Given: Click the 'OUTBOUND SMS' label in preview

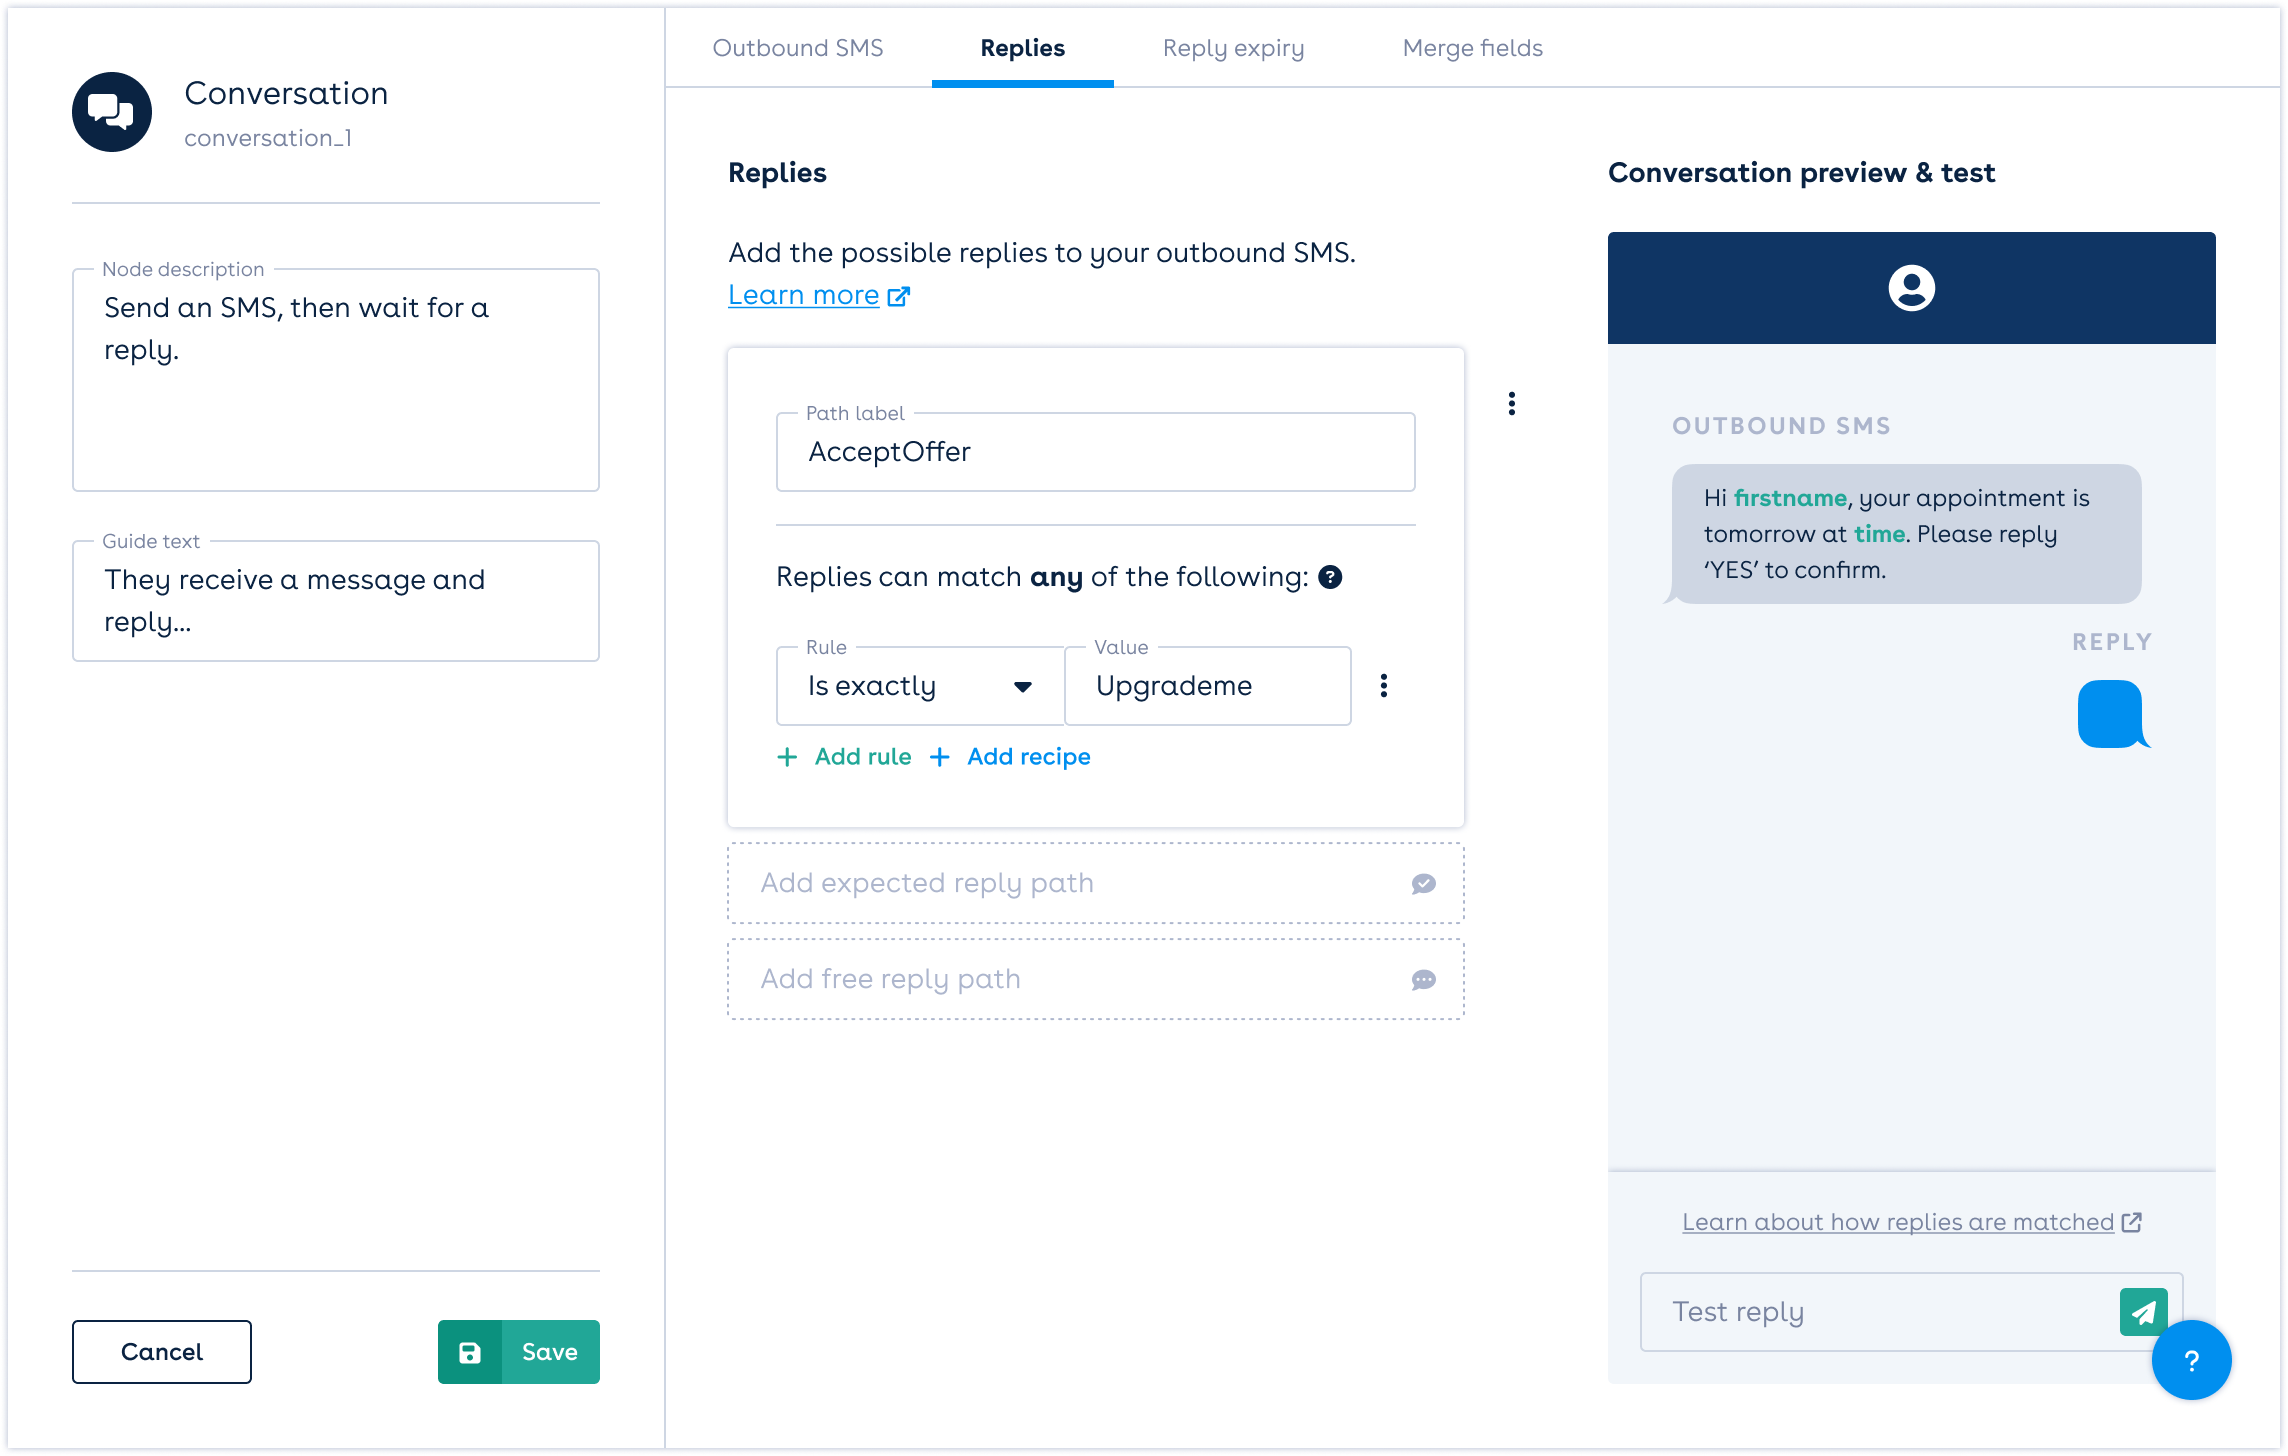Looking at the screenshot, I should tap(1782, 426).
